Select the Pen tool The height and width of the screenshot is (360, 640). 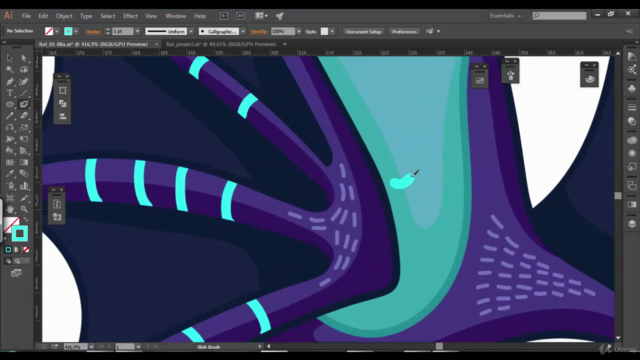(10, 82)
